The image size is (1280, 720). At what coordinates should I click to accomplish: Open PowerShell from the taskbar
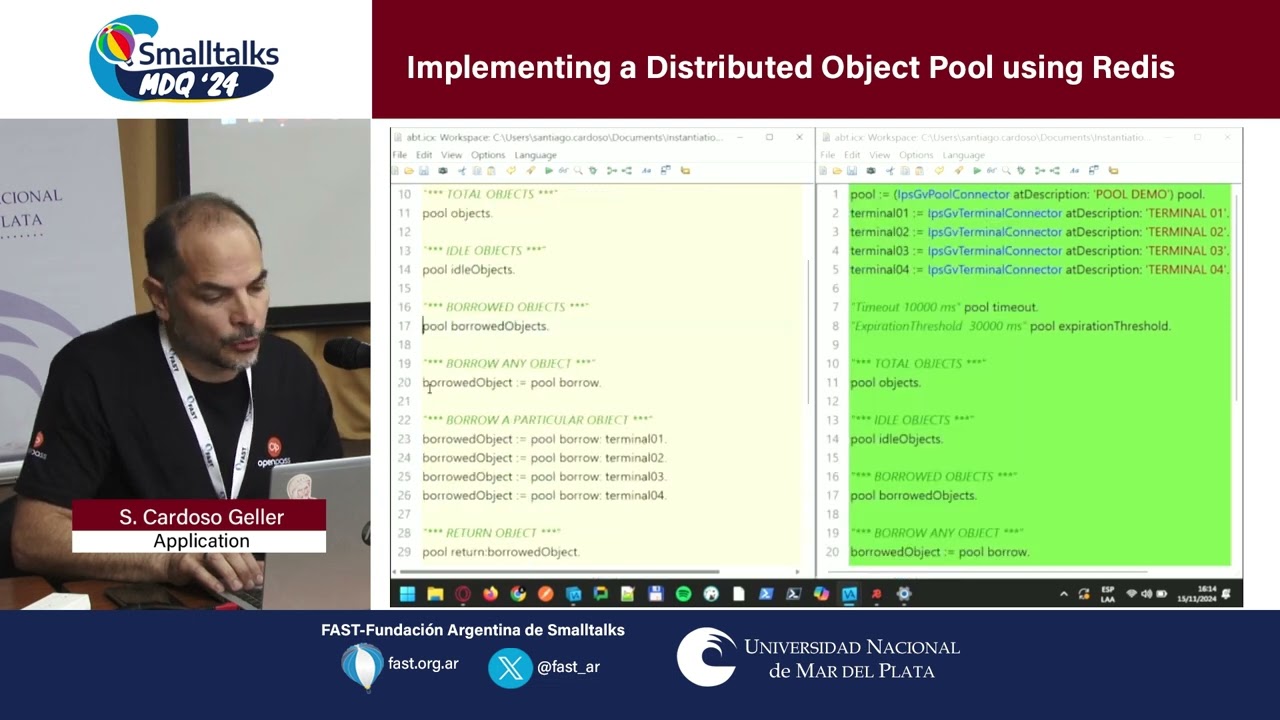[767, 594]
